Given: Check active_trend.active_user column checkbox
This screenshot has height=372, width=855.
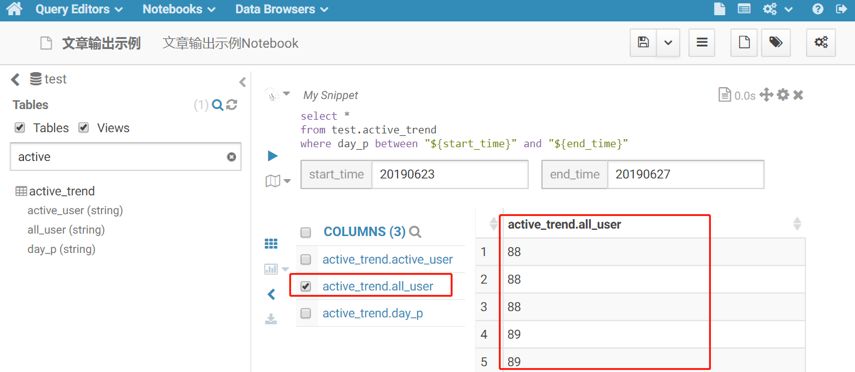Looking at the screenshot, I should [x=306, y=260].
